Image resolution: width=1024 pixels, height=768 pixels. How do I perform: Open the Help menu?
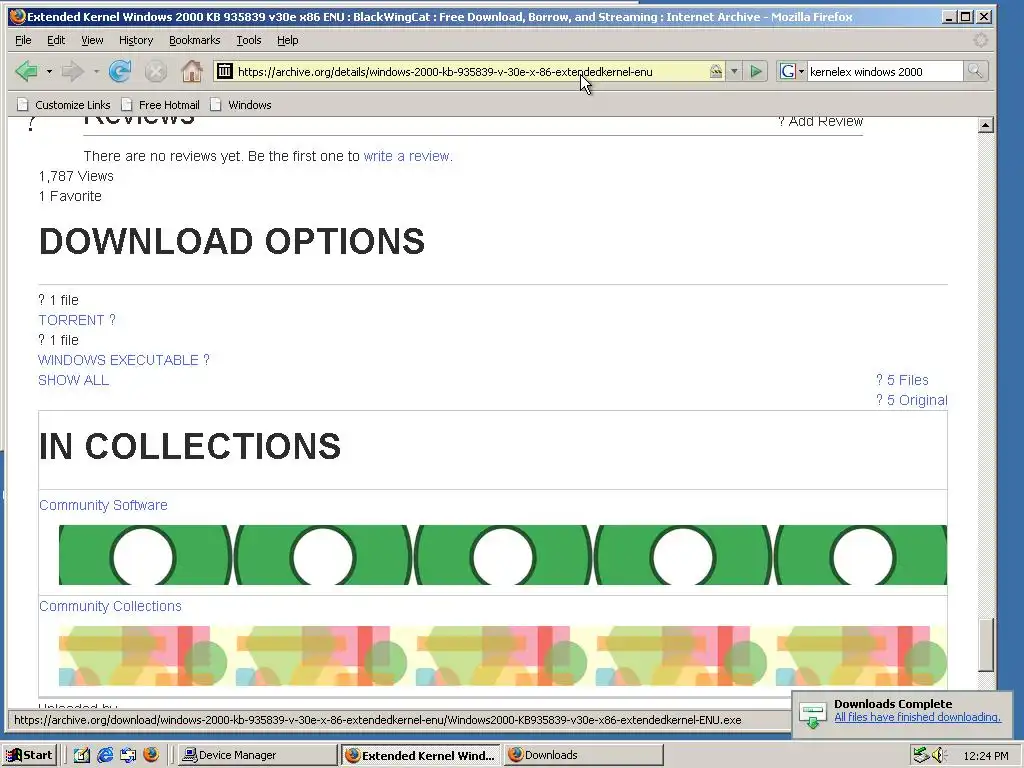(x=287, y=40)
